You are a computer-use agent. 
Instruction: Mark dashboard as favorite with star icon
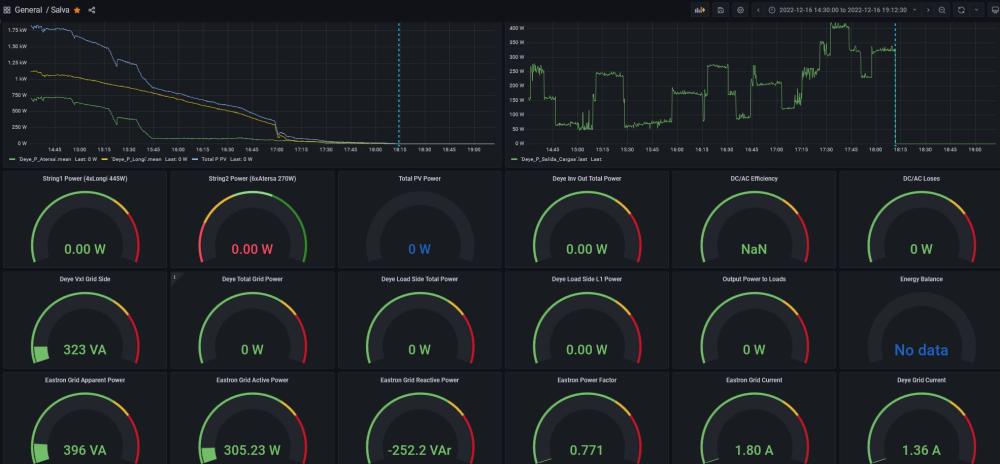click(x=77, y=10)
